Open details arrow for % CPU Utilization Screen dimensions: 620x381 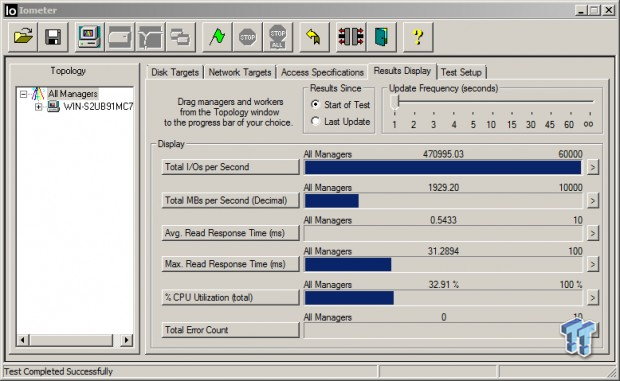point(592,298)
